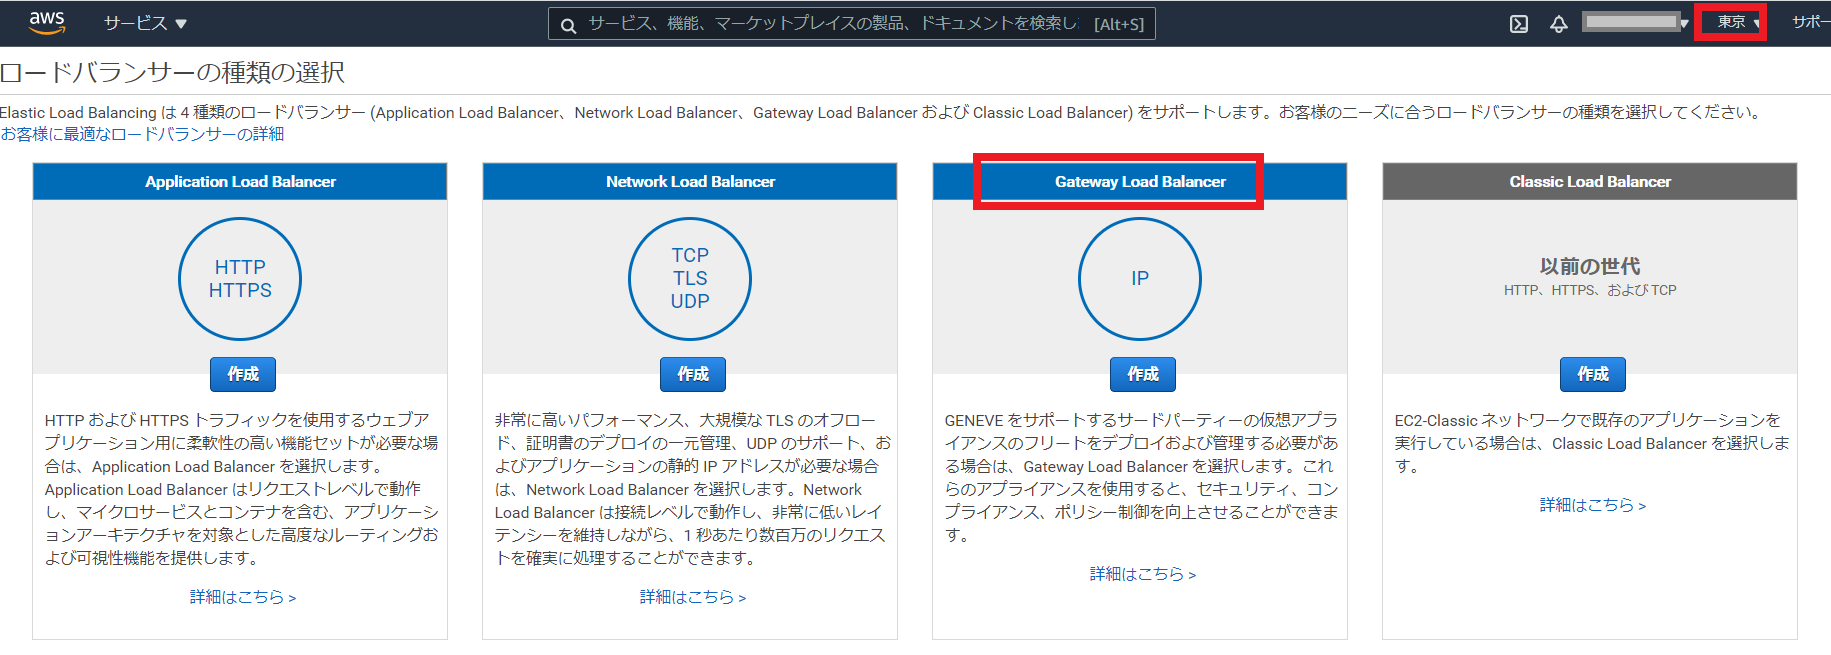Open 詳細はこちら for Classic Load Balancer
This screenshot has height=655, width=1831.
click(1593, 505)
